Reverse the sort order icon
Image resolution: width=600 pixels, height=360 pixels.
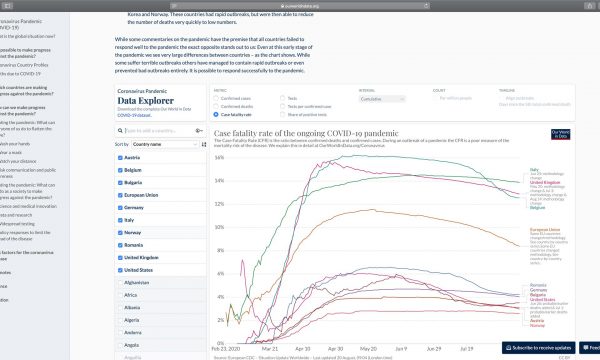[204, 144]
